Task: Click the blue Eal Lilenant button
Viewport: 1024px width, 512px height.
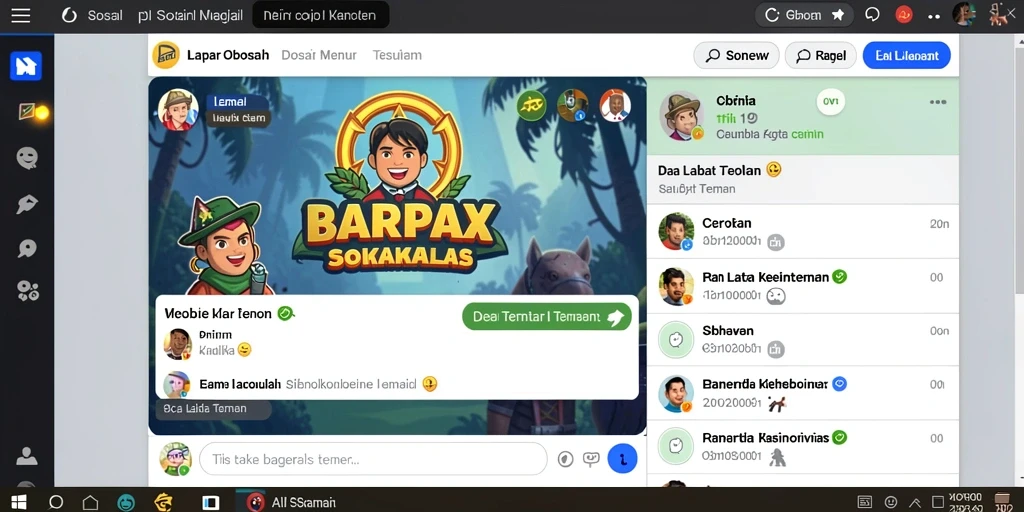Action: [x=906, y=56]
